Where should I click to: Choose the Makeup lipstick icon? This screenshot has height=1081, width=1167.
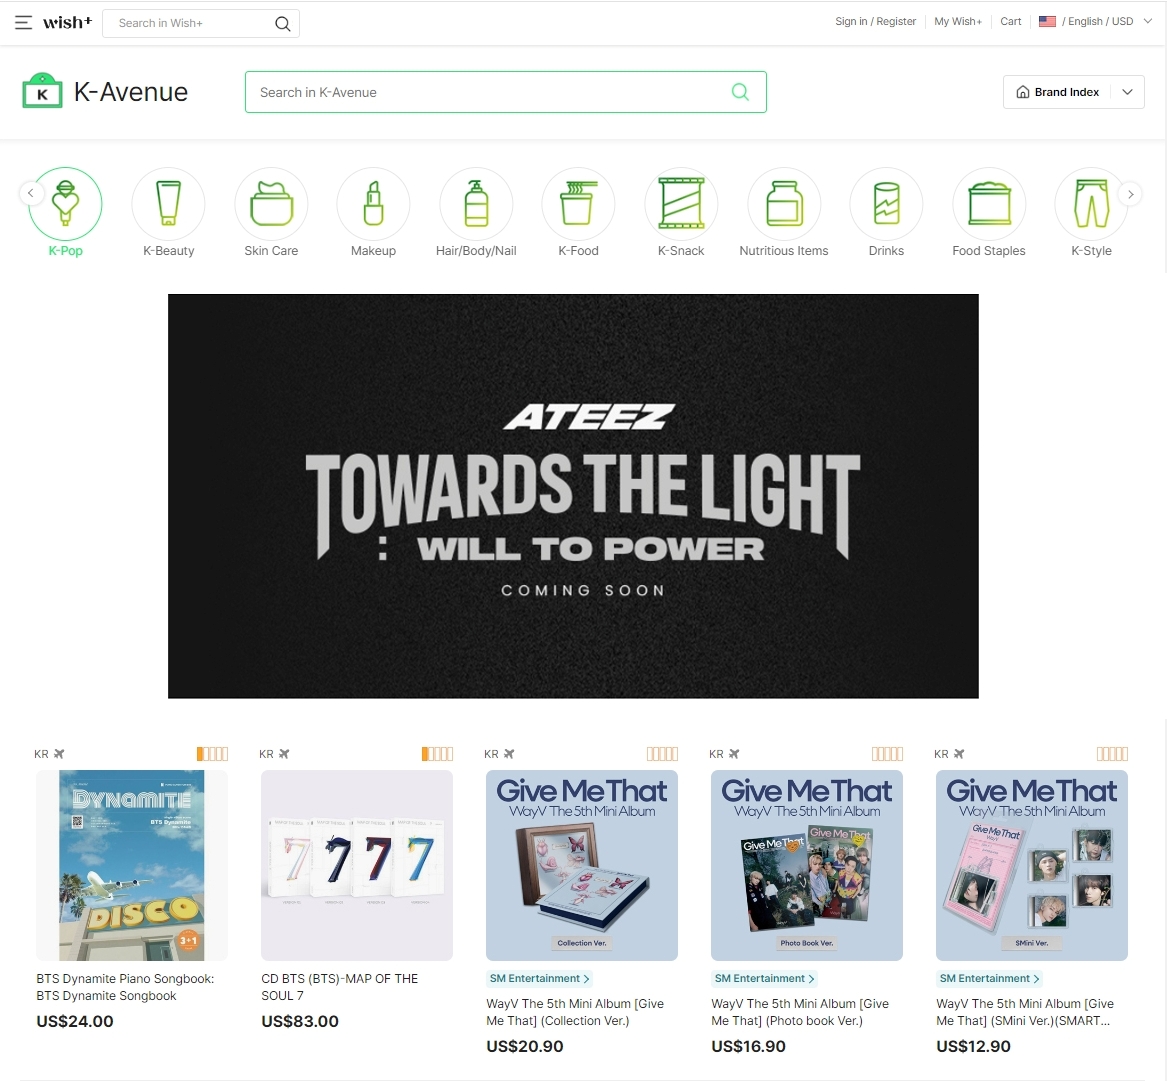tap(373, 204)
